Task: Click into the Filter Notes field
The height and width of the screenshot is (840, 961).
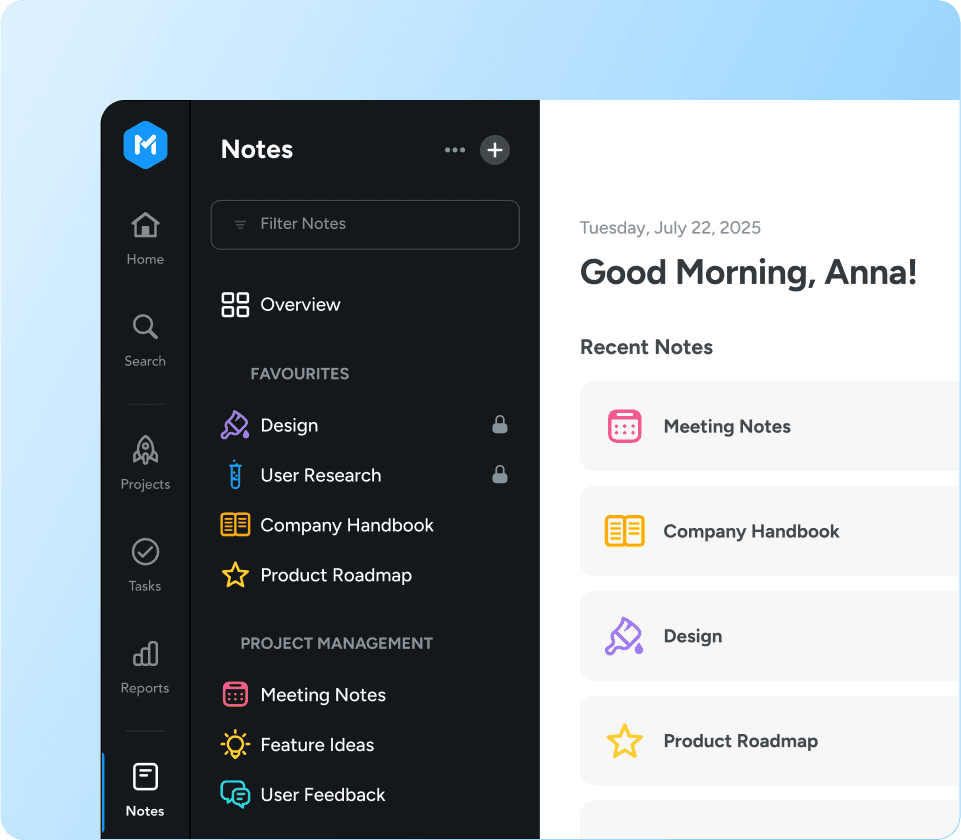Action: [x=365, y=224]
